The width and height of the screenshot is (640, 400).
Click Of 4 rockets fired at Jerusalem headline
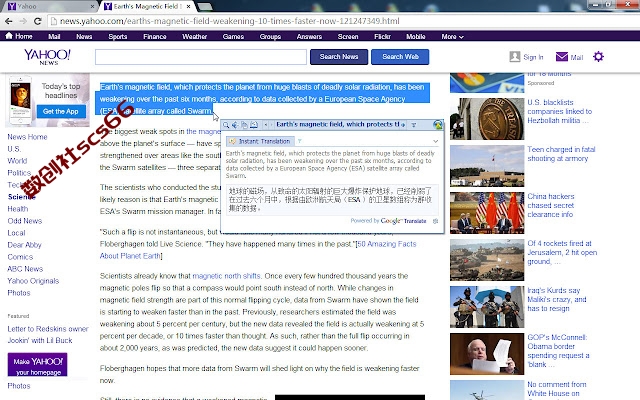[562, 252]
